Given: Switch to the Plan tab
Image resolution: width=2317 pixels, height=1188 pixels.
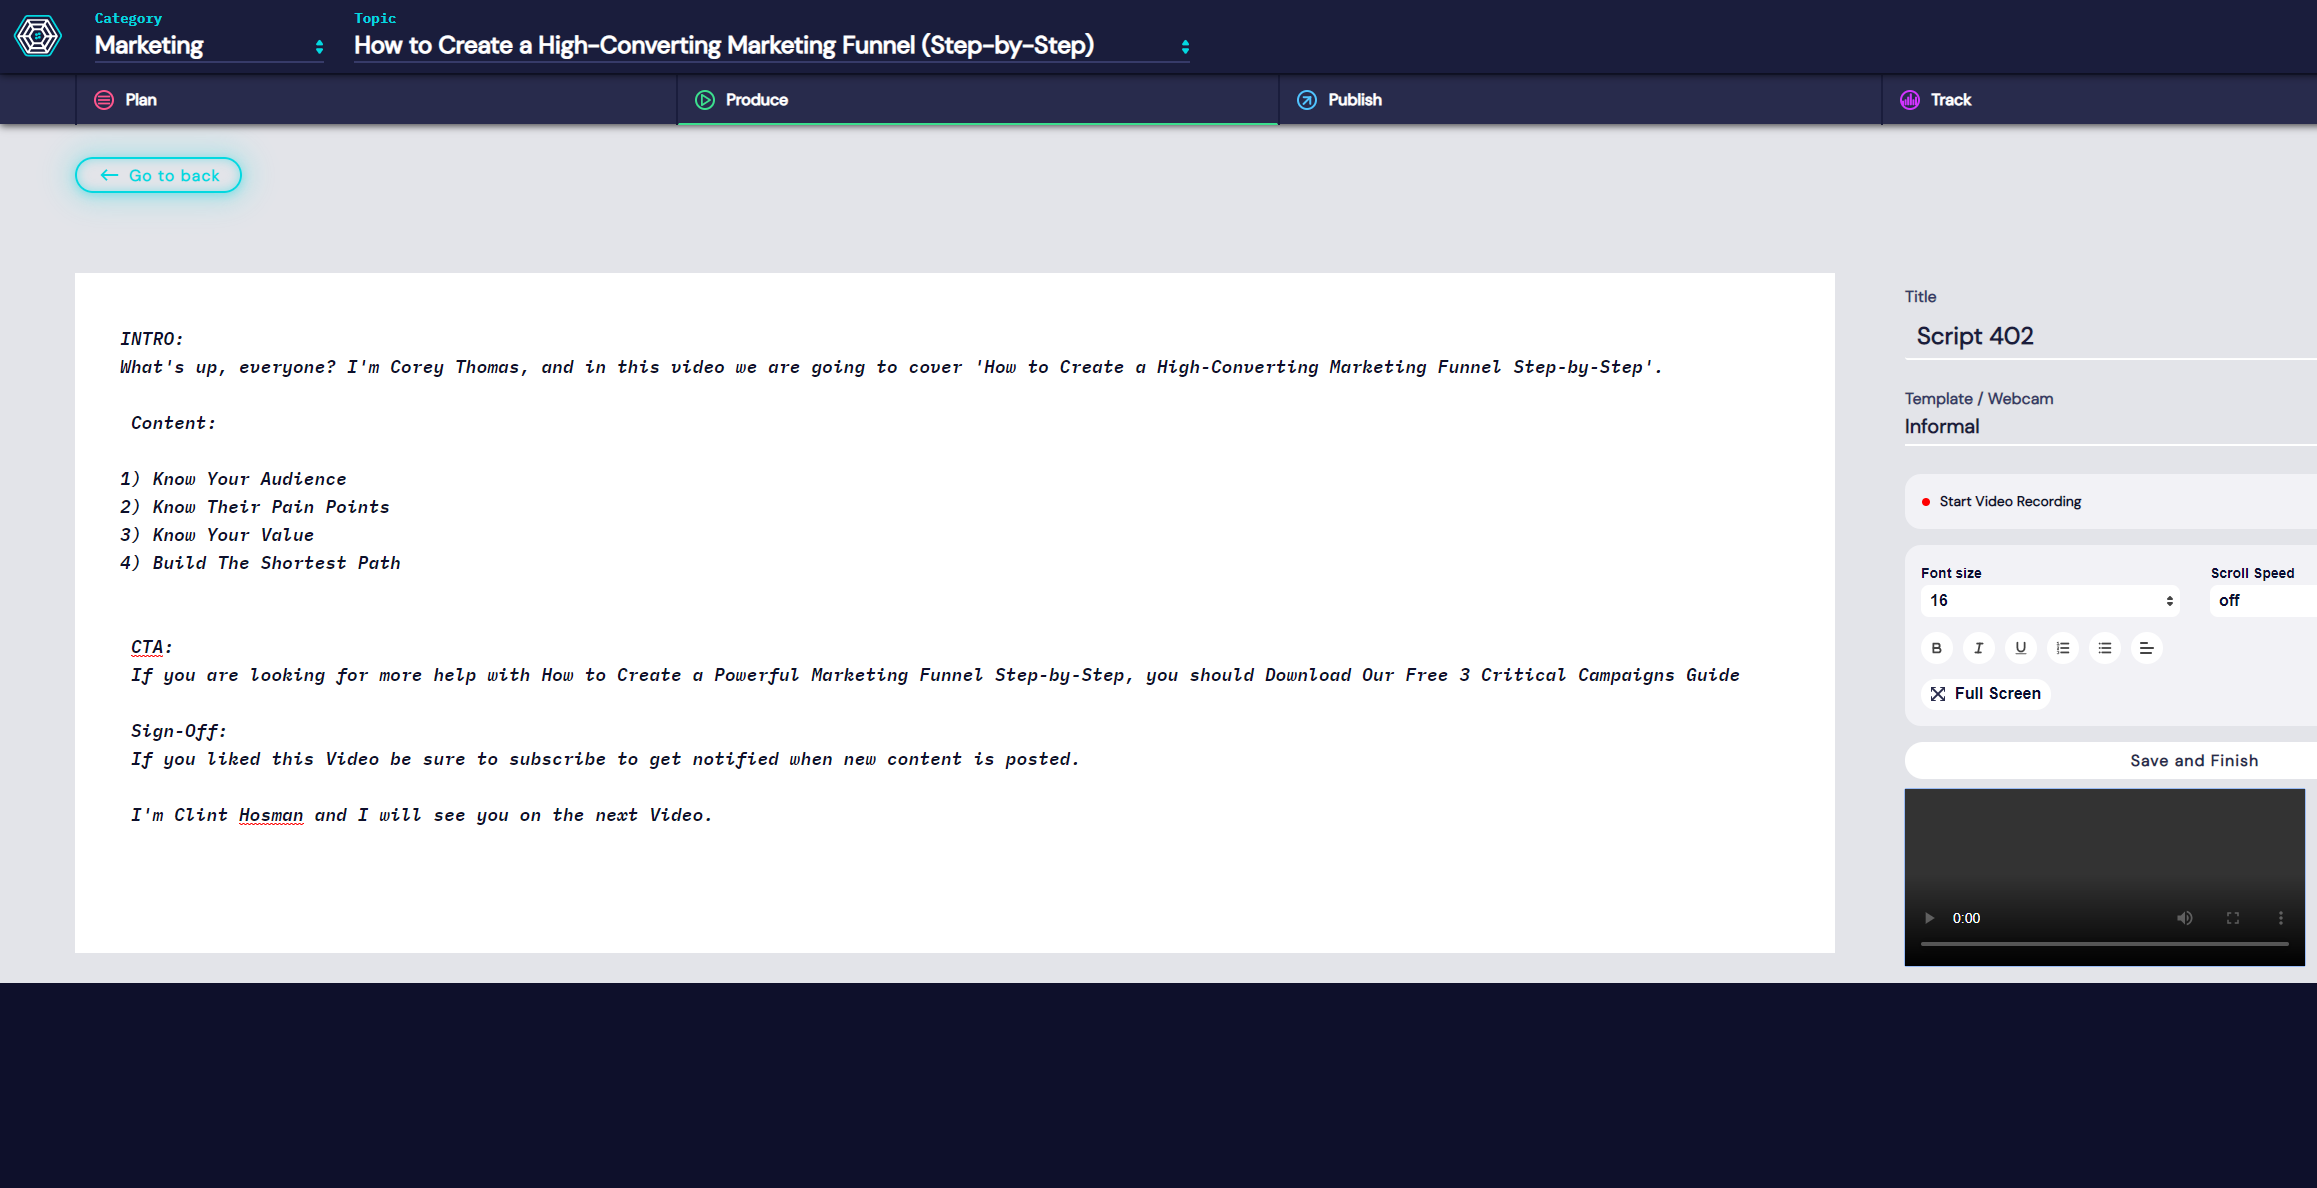Looking at the screenshot, I should point(376,100).
